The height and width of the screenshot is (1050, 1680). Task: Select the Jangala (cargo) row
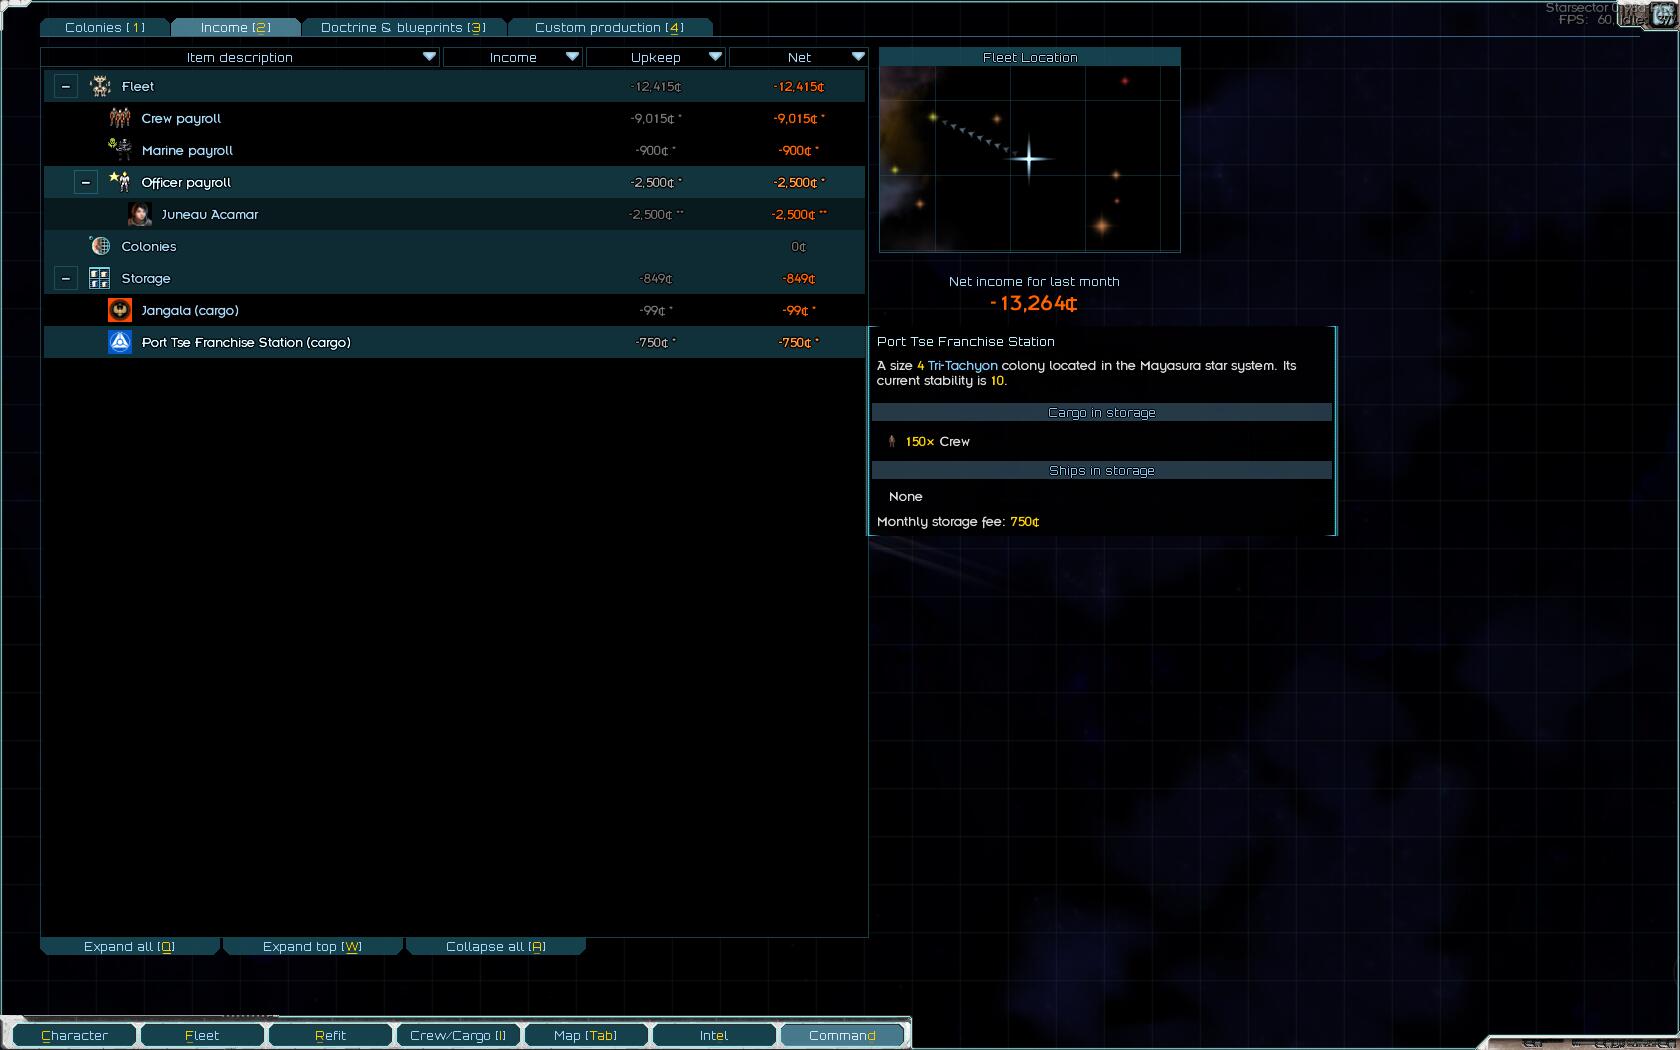tap(454, 310)
